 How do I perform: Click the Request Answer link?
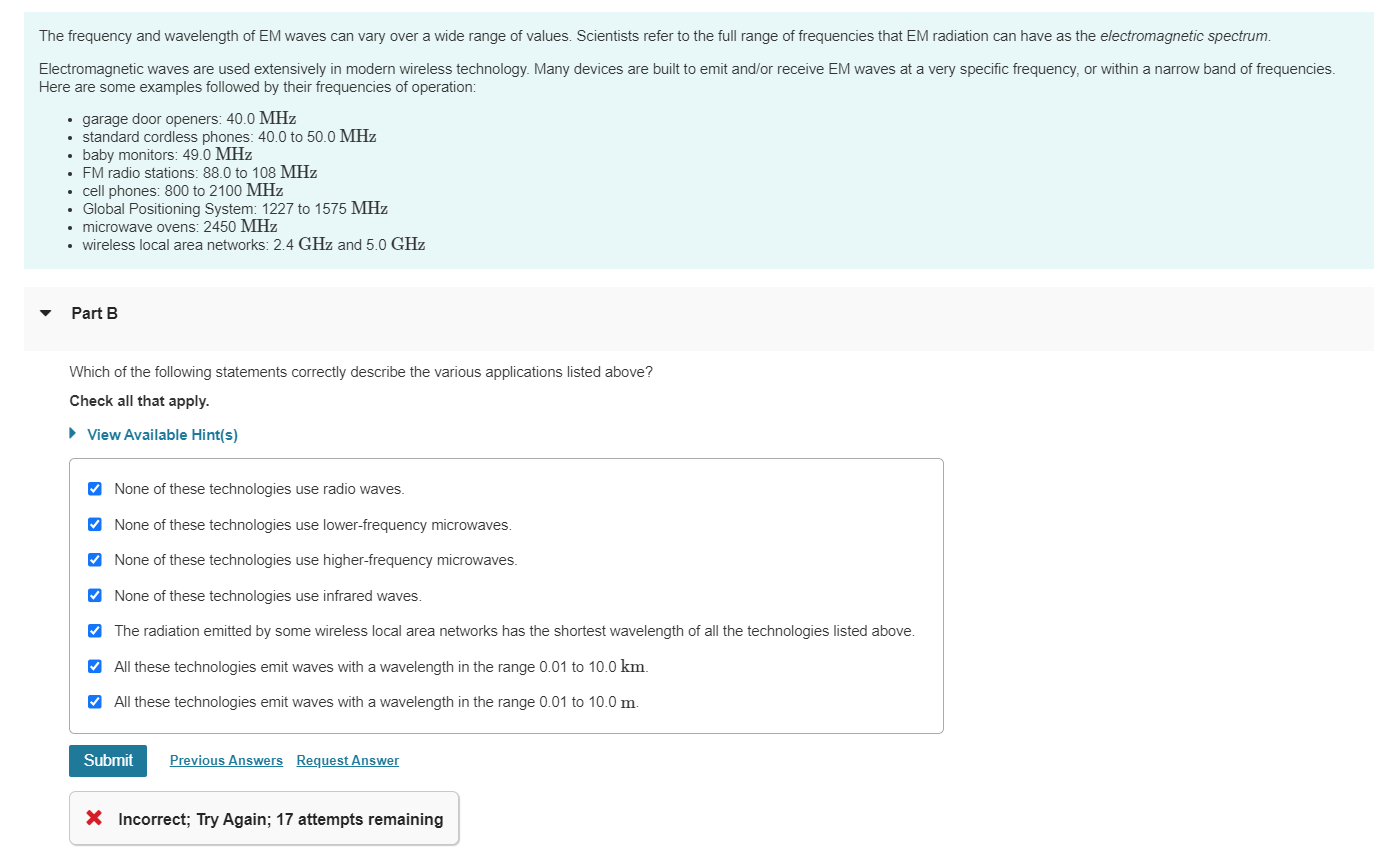(347, 761)
